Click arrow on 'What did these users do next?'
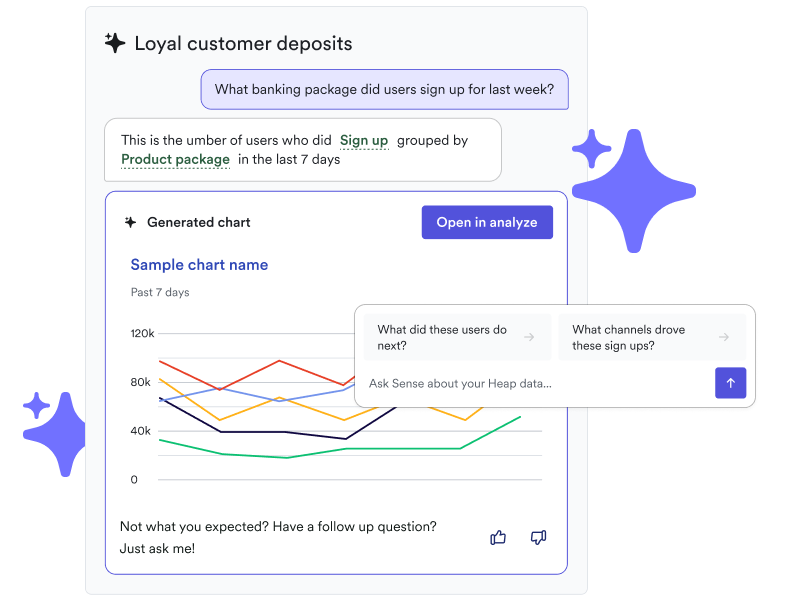Image resolution: width=800 pixels, height=600 pixels. pos(530,338)
